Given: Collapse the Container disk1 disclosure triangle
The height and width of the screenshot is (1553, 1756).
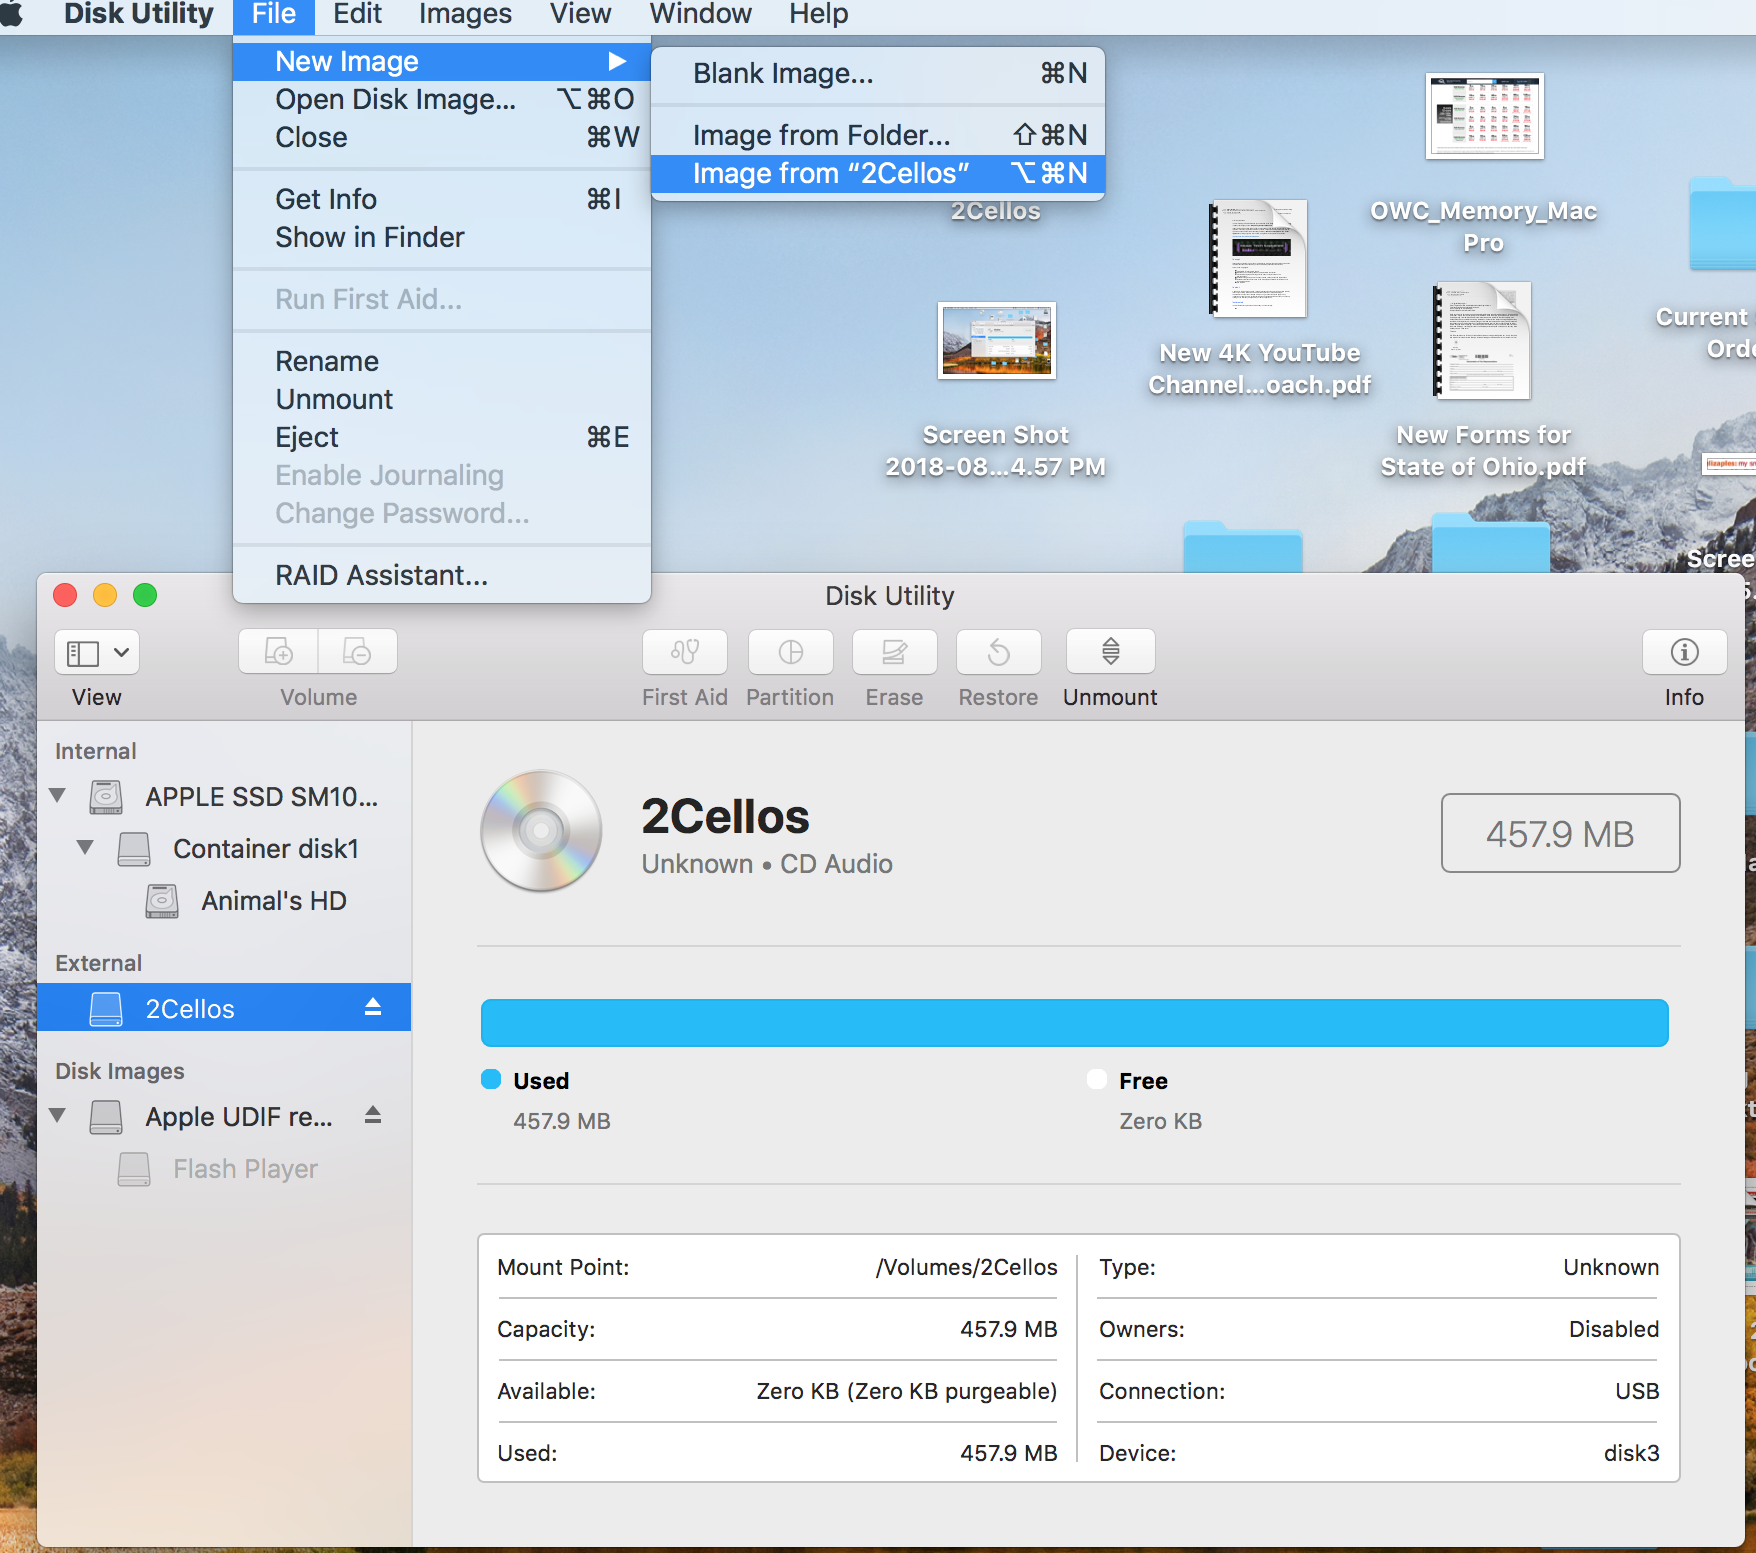Looking at the screenshot, I should click(86, 848).
